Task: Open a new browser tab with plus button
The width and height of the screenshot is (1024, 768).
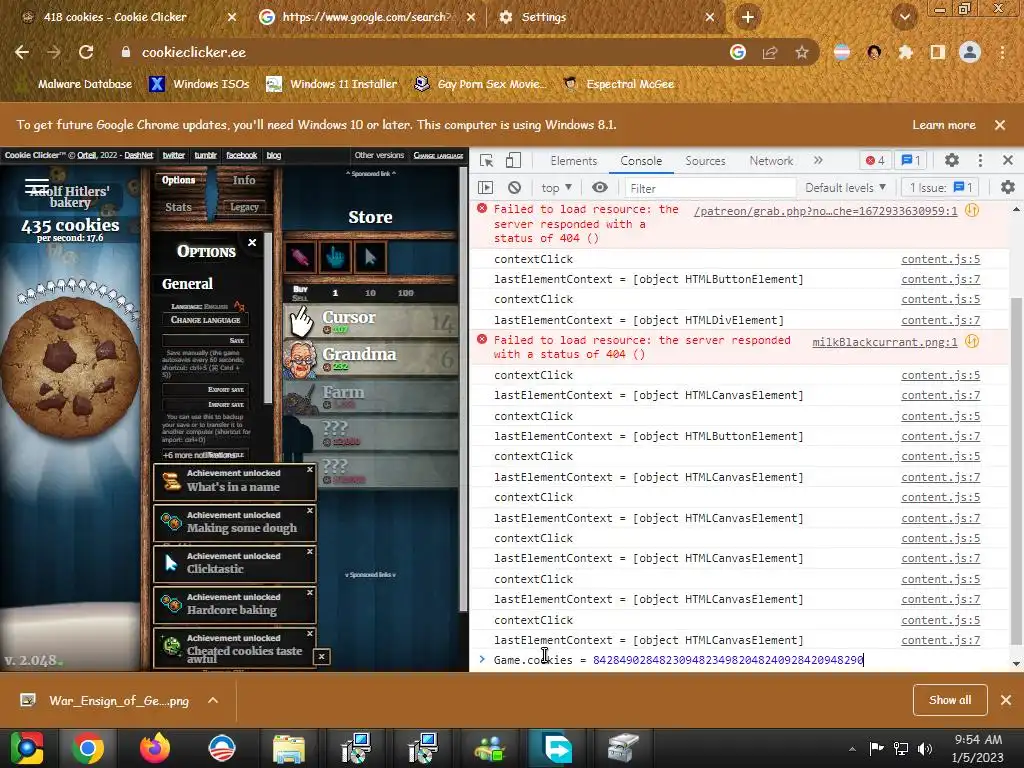Action: [x=748, y=17]
